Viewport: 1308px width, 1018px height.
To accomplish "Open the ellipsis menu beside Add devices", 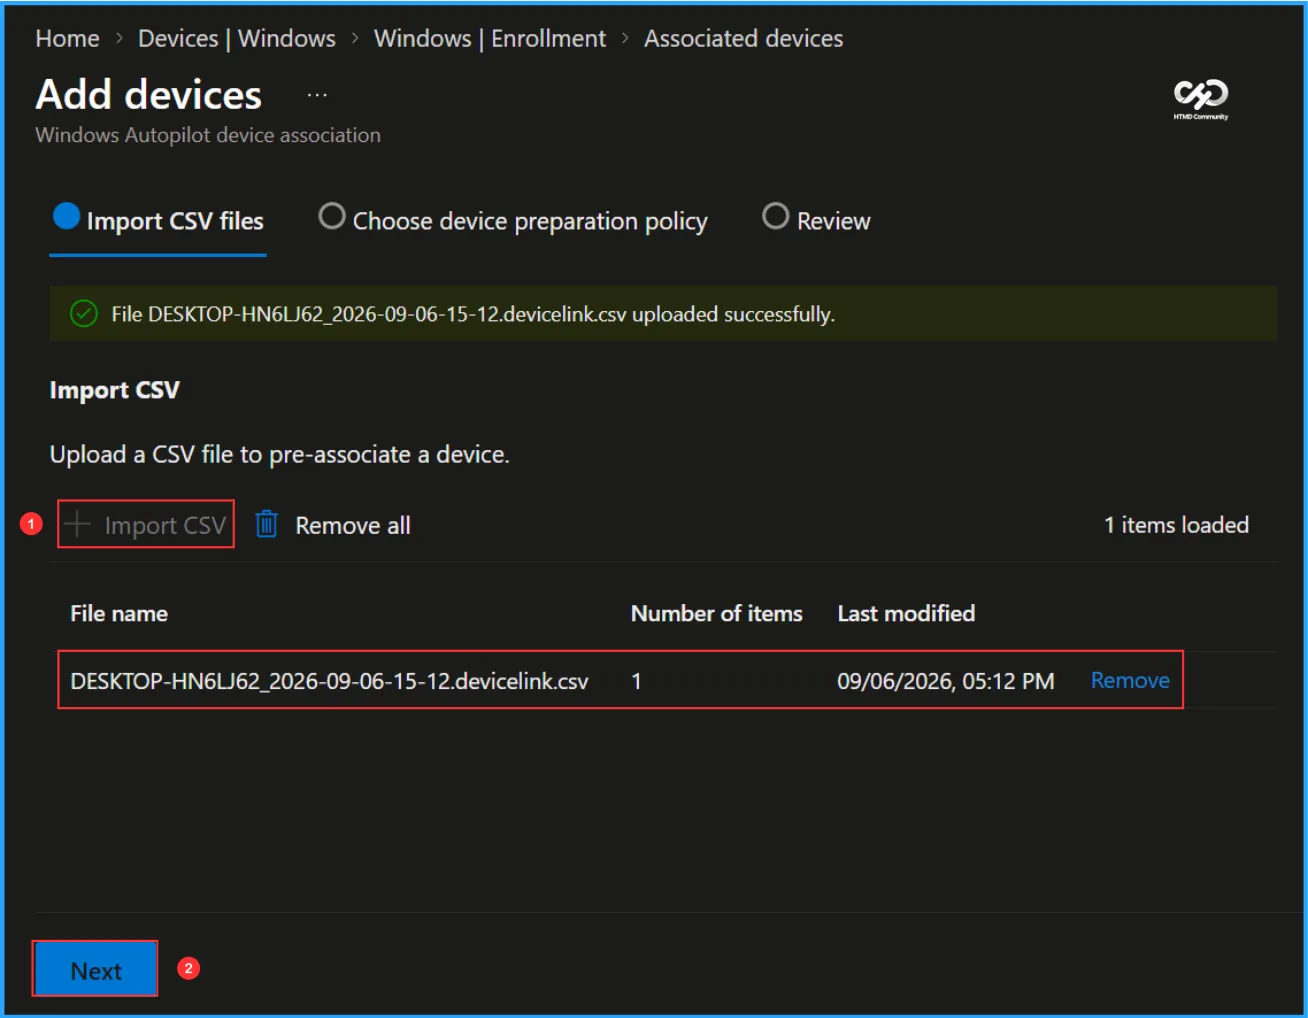I will 317,95.
